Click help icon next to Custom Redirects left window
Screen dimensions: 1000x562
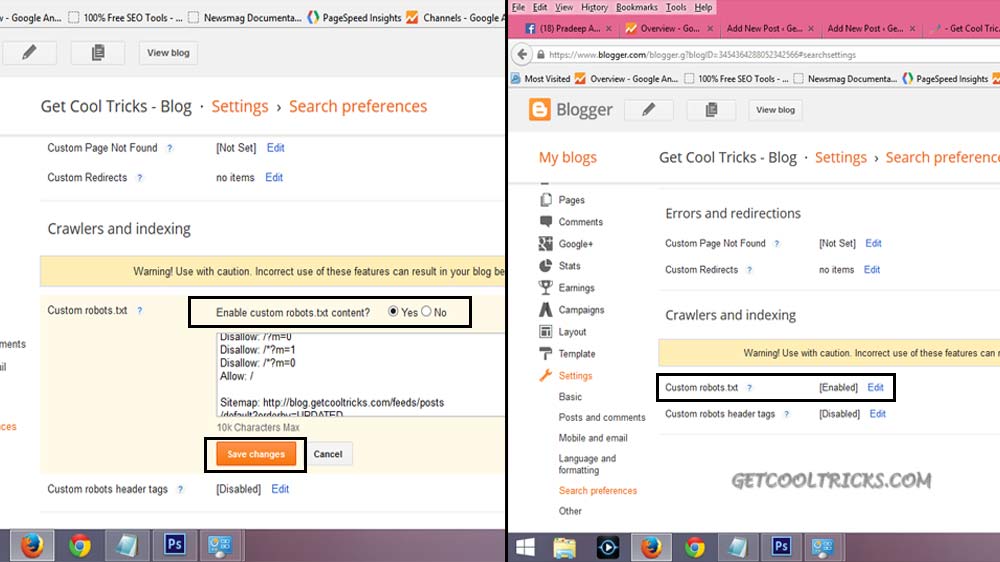click(x=140, y=178)
